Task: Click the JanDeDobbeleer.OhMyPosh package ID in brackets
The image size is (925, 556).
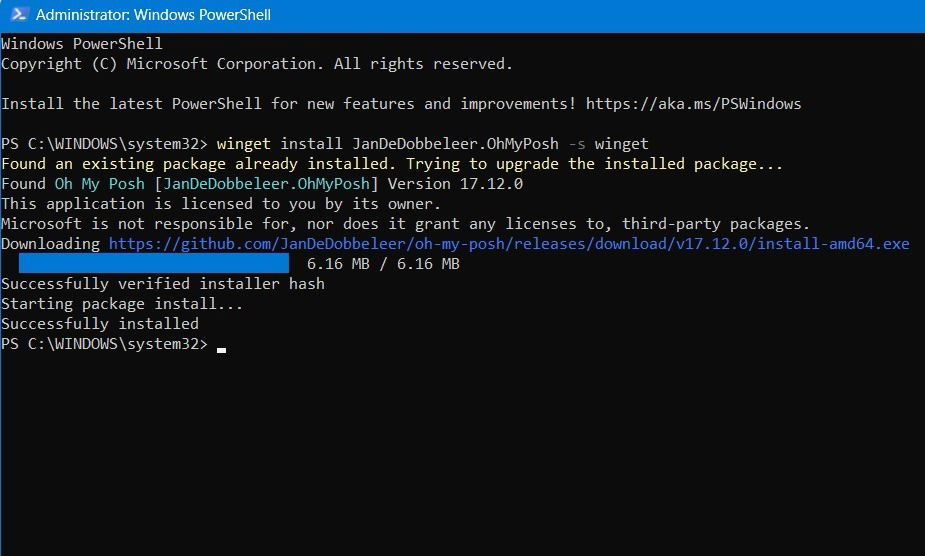Action: point(266,184)
